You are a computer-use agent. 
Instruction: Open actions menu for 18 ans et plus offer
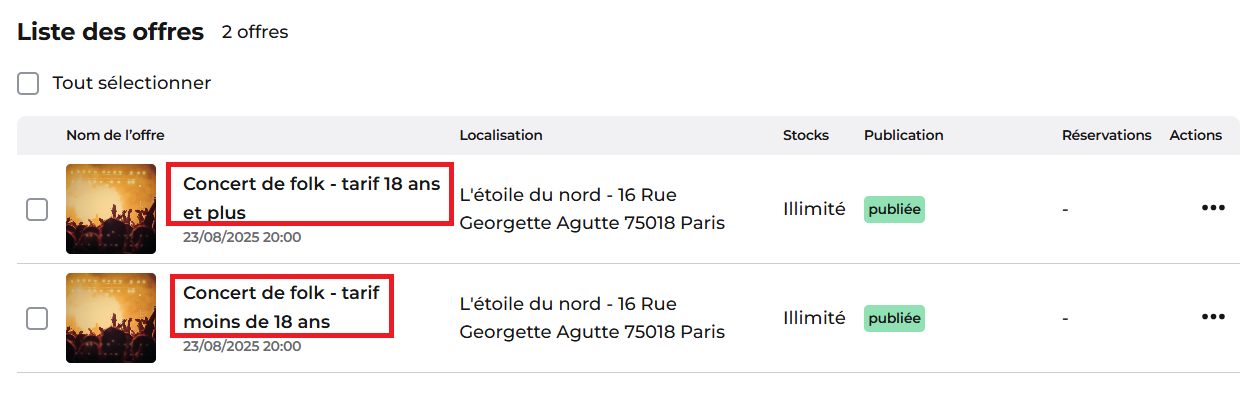(x=1213, y=208)
